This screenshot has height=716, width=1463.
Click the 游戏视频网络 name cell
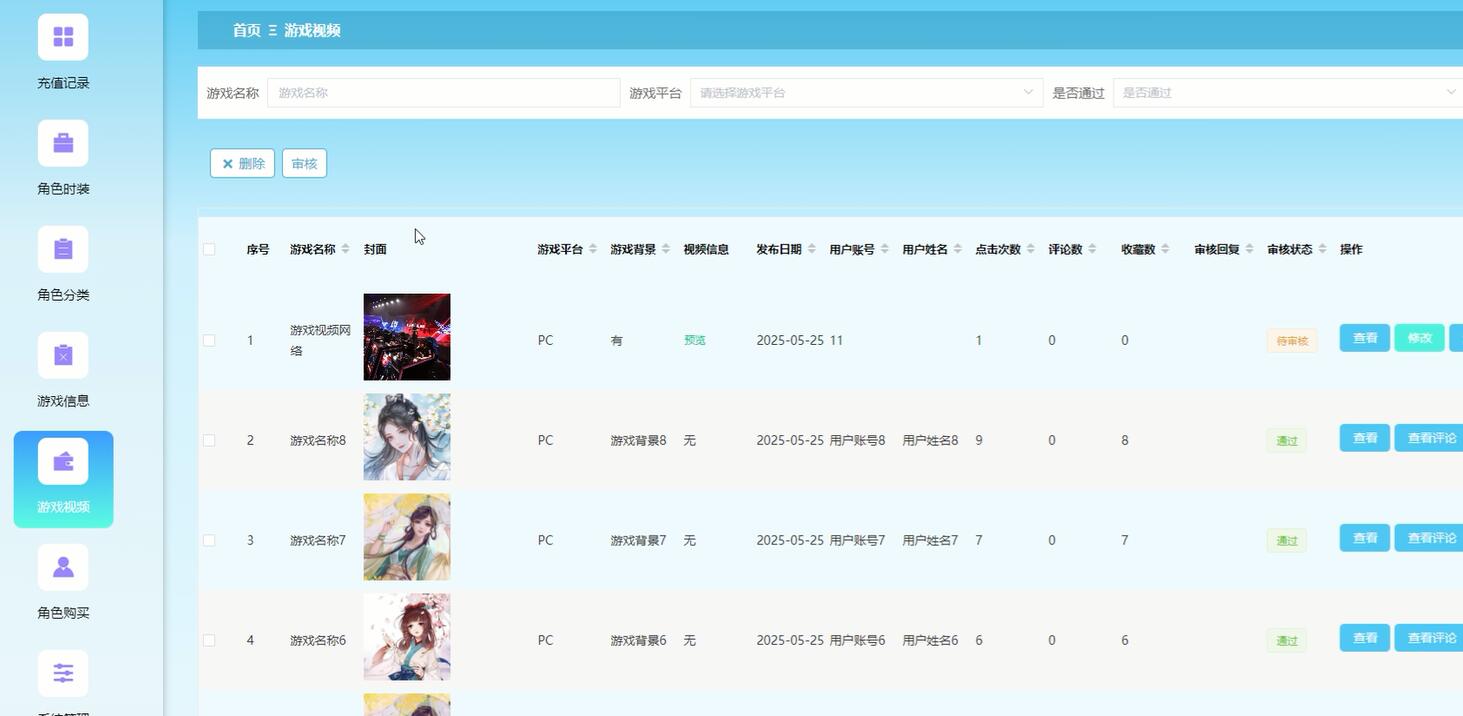320,340
